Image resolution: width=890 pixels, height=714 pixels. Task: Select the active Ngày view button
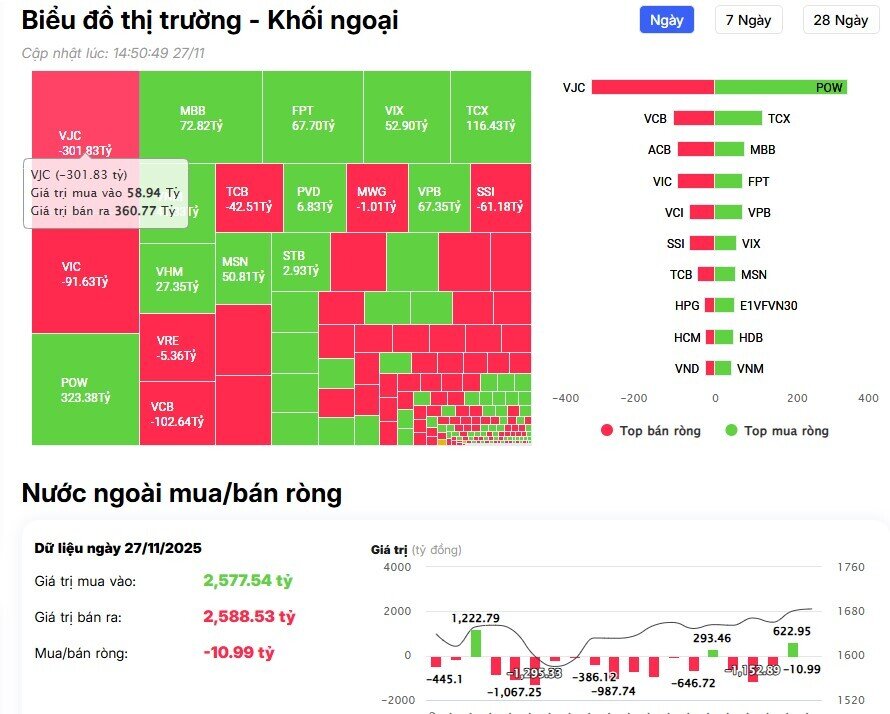click(x=666, y=20)
